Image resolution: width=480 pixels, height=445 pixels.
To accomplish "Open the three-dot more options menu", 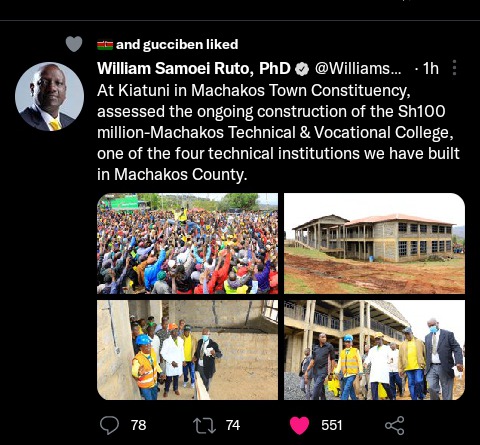I will (454, 68).
